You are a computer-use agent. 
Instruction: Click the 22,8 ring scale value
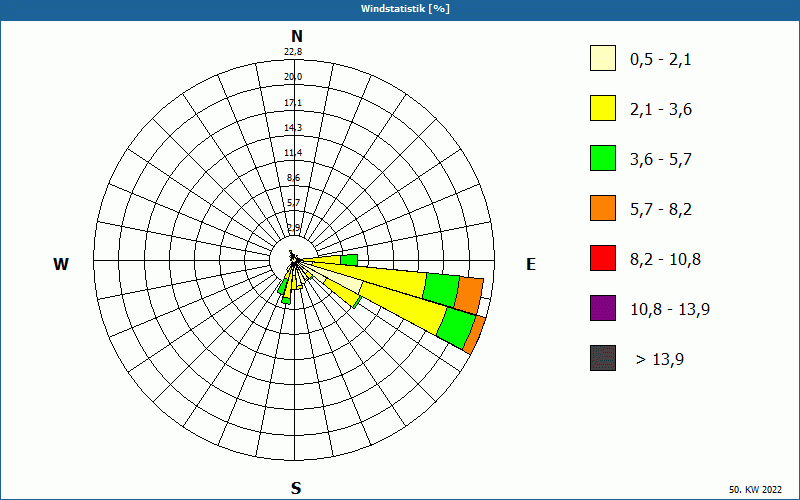[x=293, y=52]
